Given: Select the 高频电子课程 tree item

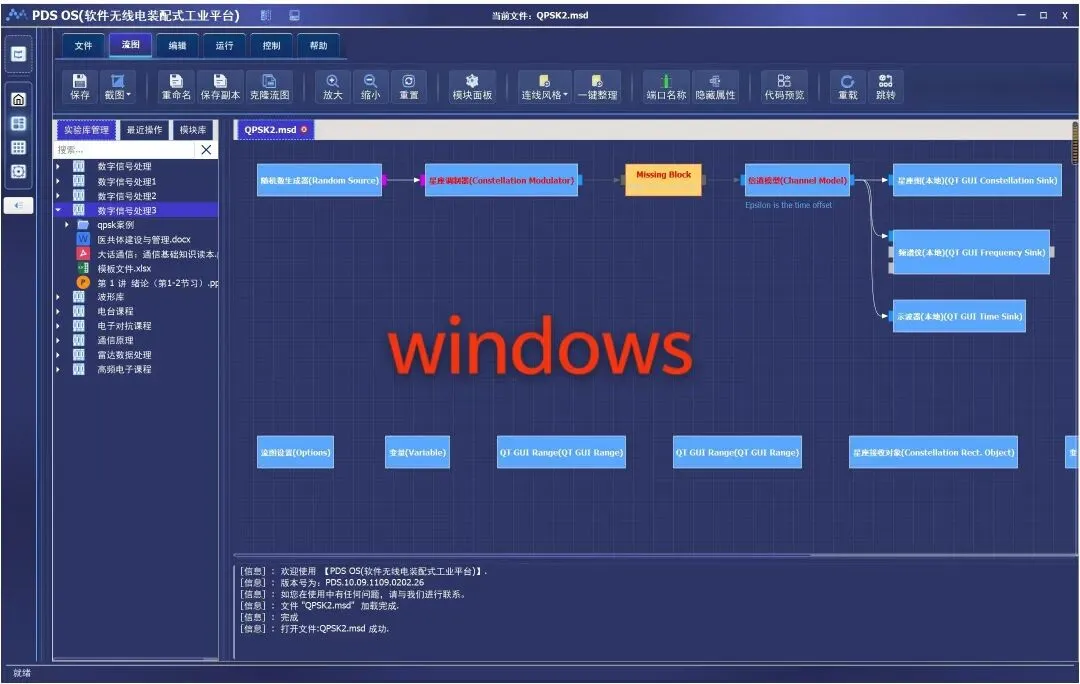Looking at the screenshot, I should pos(124,369).
